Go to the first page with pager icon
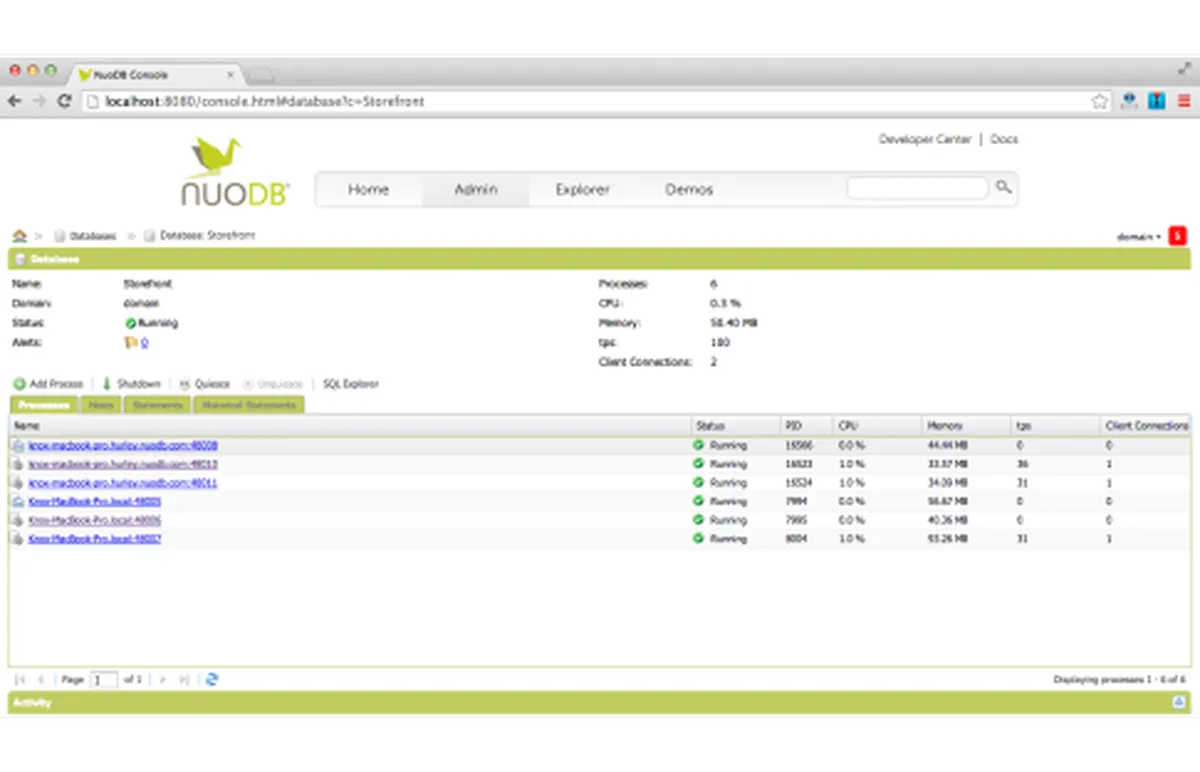 coord(21,679)
